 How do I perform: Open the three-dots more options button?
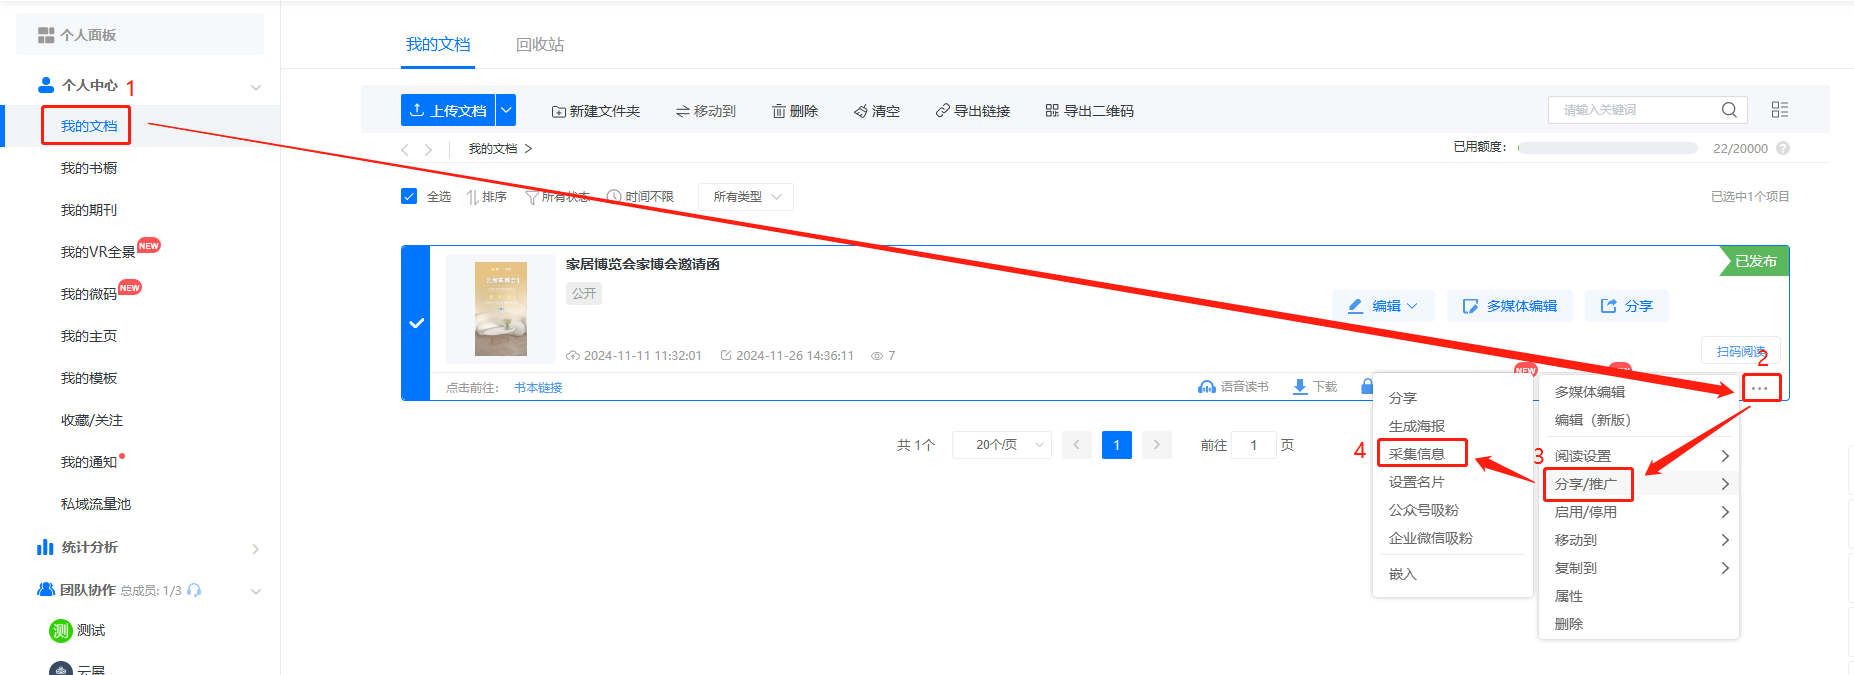(x=1760, y=388)
